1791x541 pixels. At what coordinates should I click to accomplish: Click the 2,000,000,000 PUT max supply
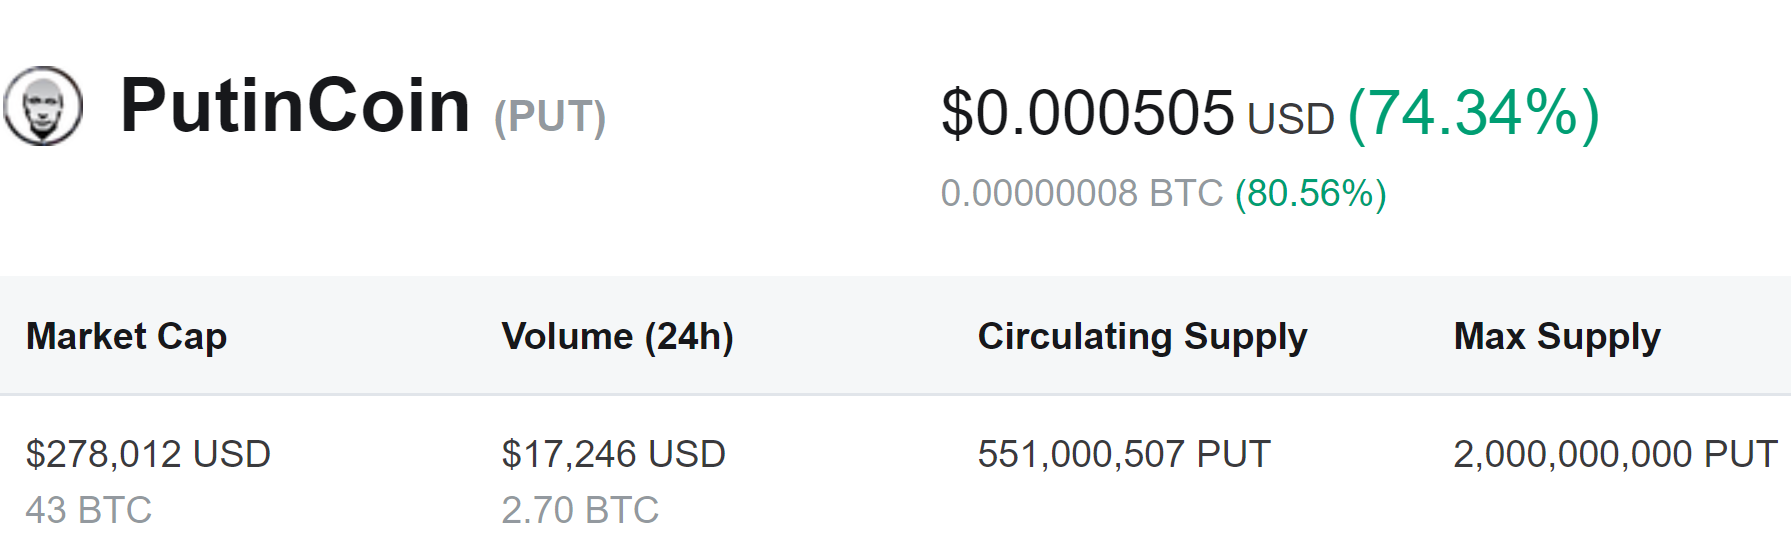point(1616,454)
